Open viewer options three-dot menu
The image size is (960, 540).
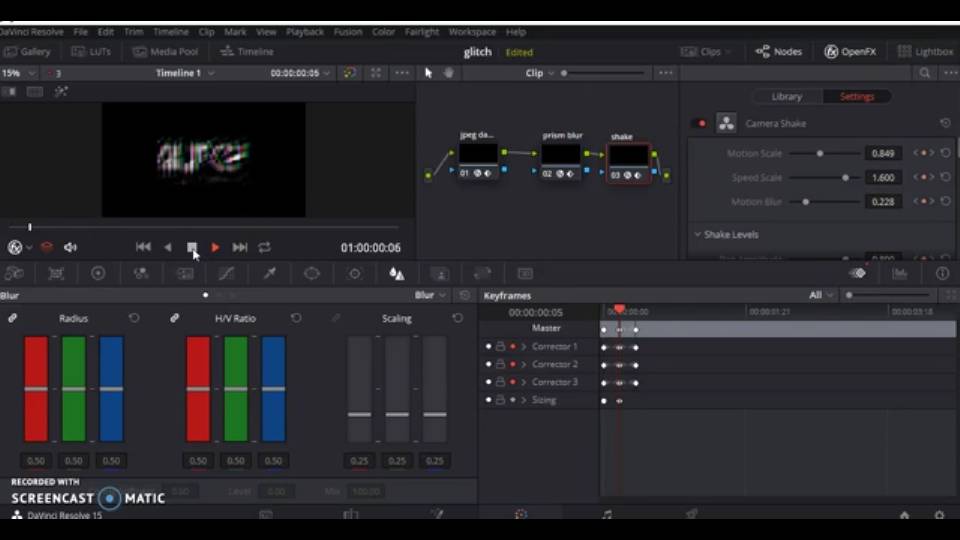(402, 73)
